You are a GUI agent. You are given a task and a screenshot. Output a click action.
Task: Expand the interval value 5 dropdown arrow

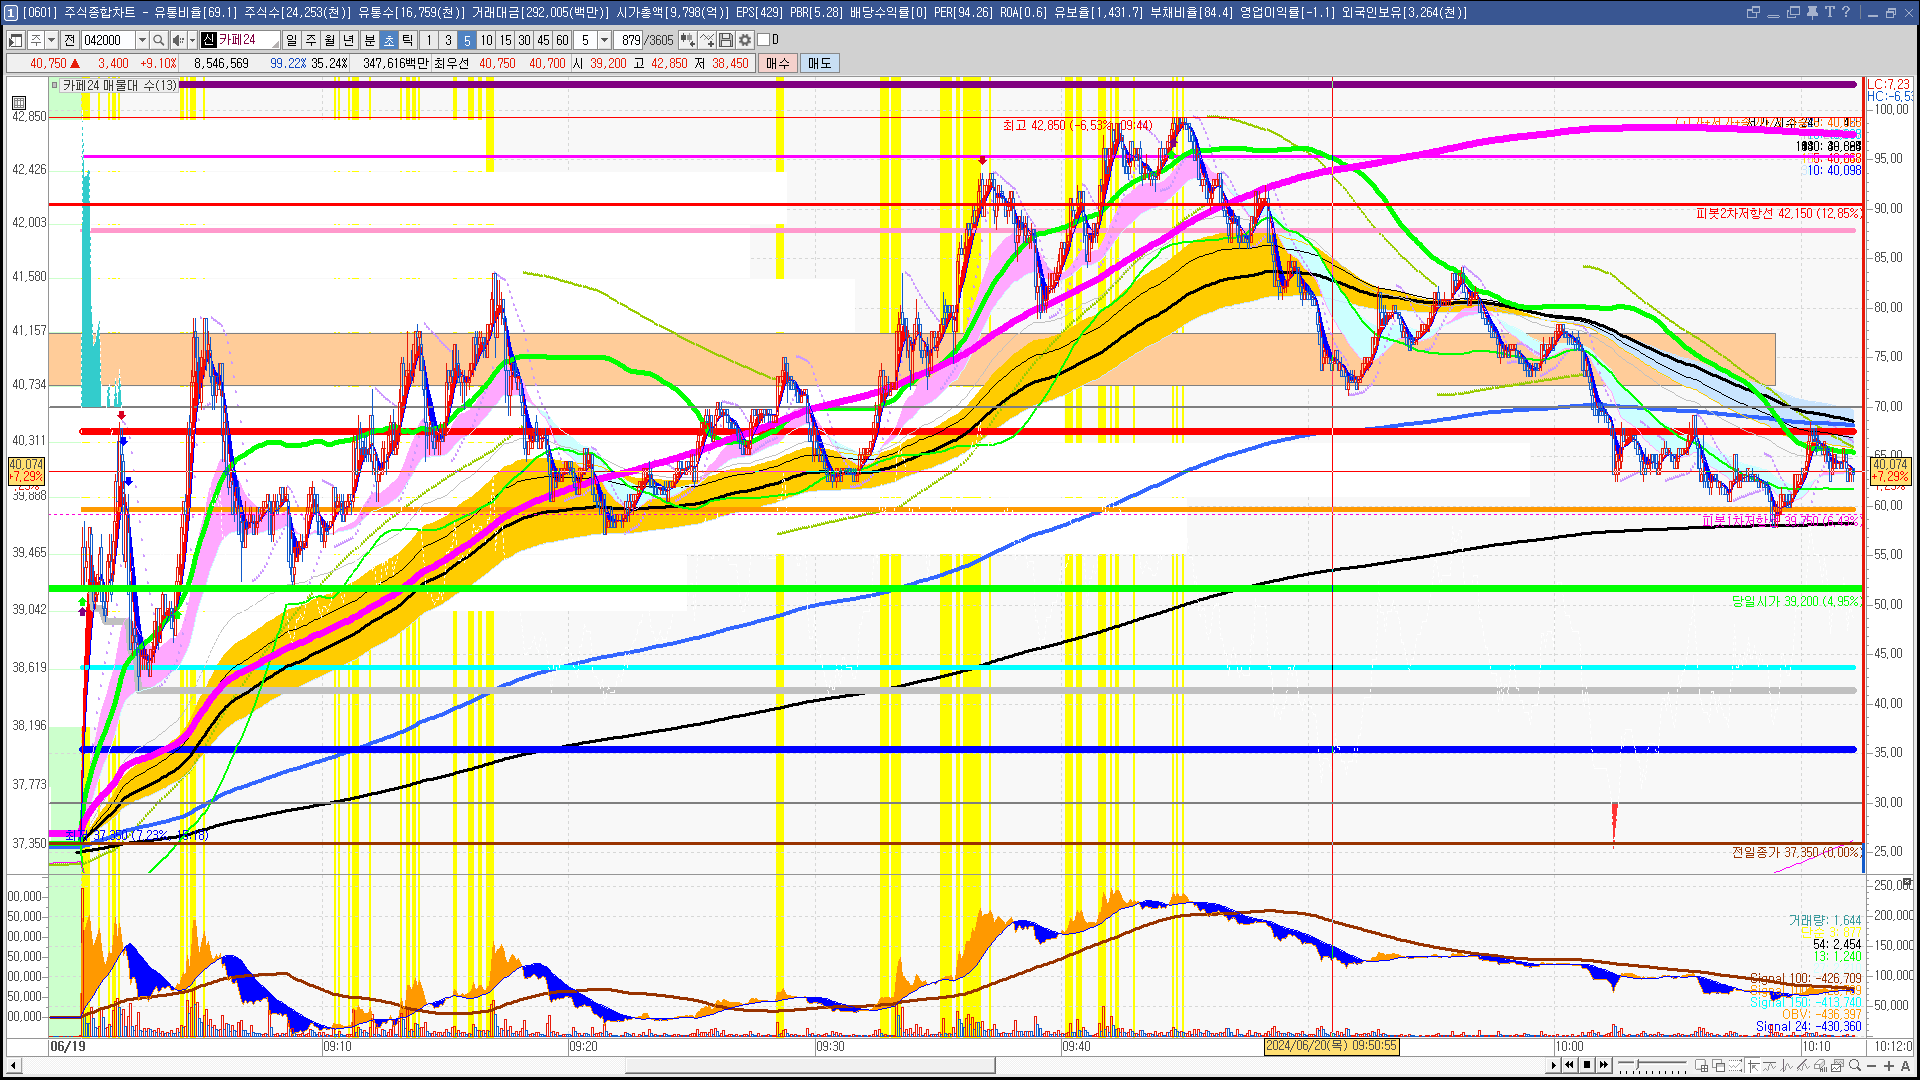point(604,40)
